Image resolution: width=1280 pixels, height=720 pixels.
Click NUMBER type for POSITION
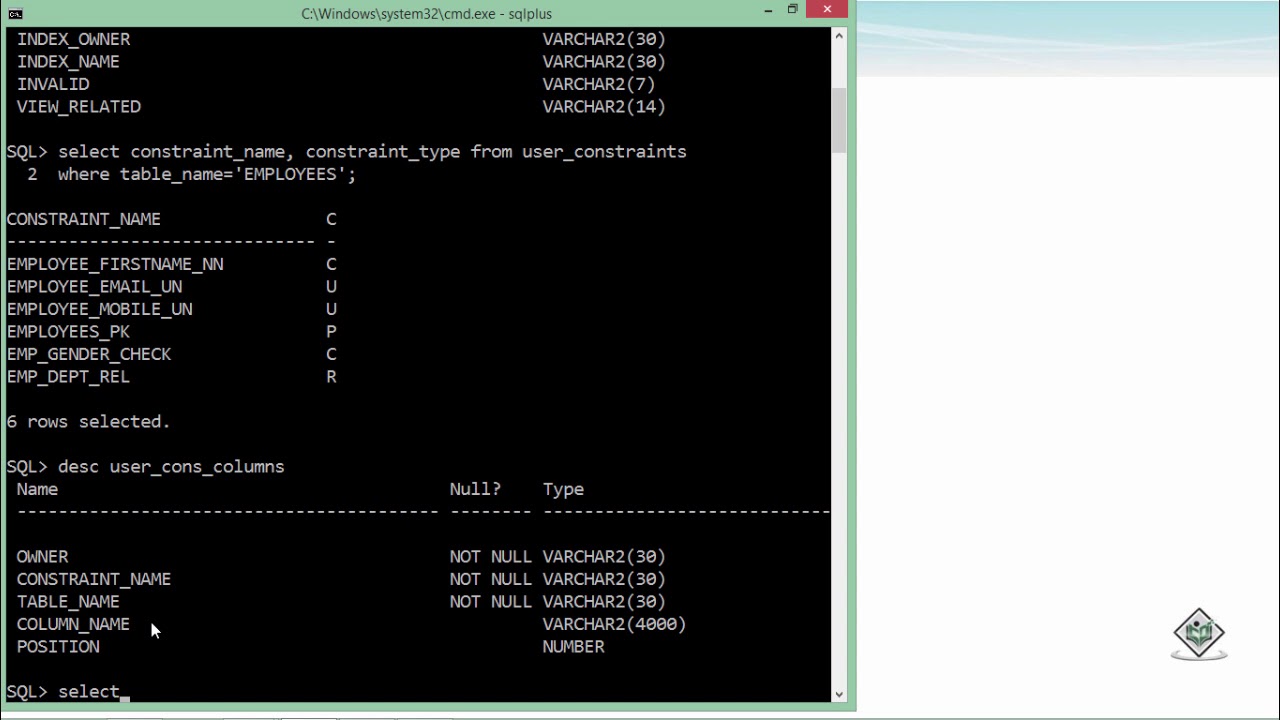click(x=573, y=647)
